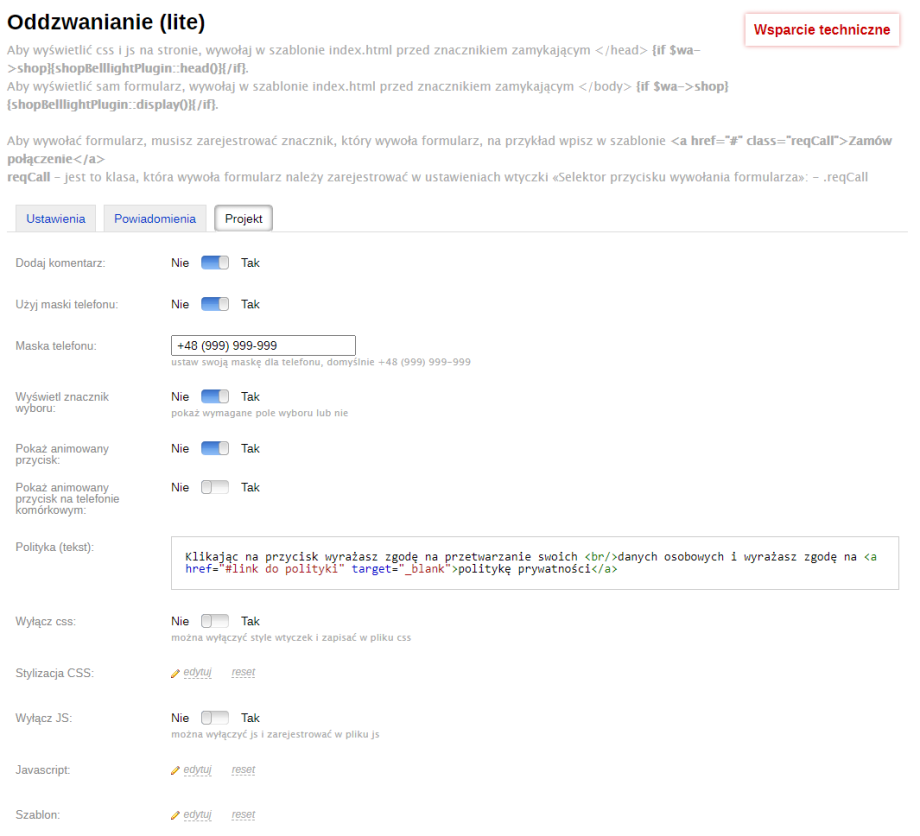The image size is (920, 836).
Task: Enable animated button on mobile phone toggle
Action: click(215, 488)
